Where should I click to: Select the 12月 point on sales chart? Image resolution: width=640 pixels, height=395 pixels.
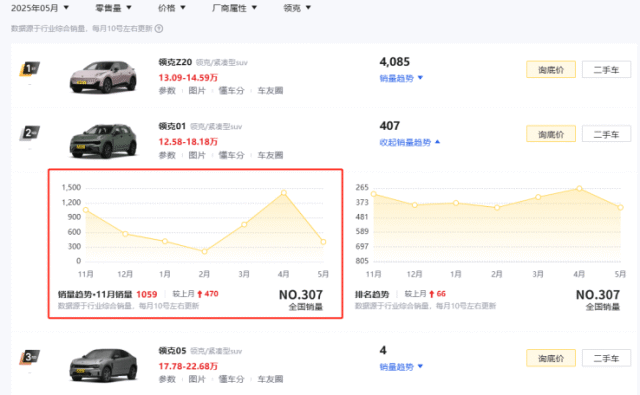[125, 234]
